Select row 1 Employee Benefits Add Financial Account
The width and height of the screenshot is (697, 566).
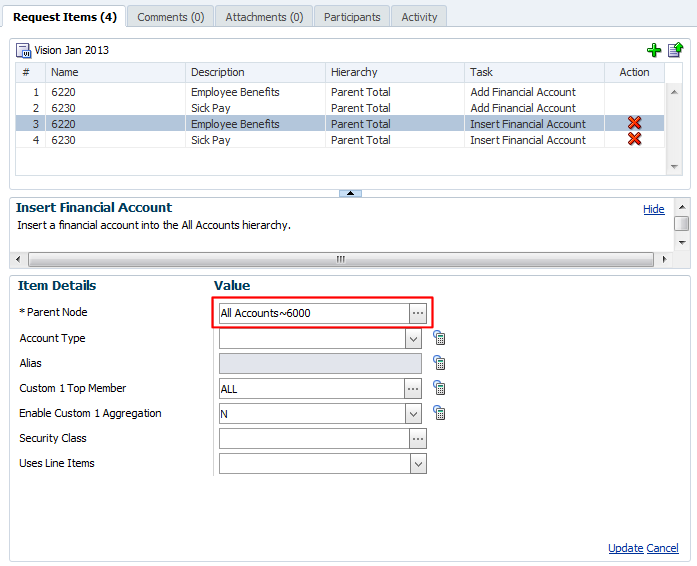pyautogui.click(x=235, y=92)
